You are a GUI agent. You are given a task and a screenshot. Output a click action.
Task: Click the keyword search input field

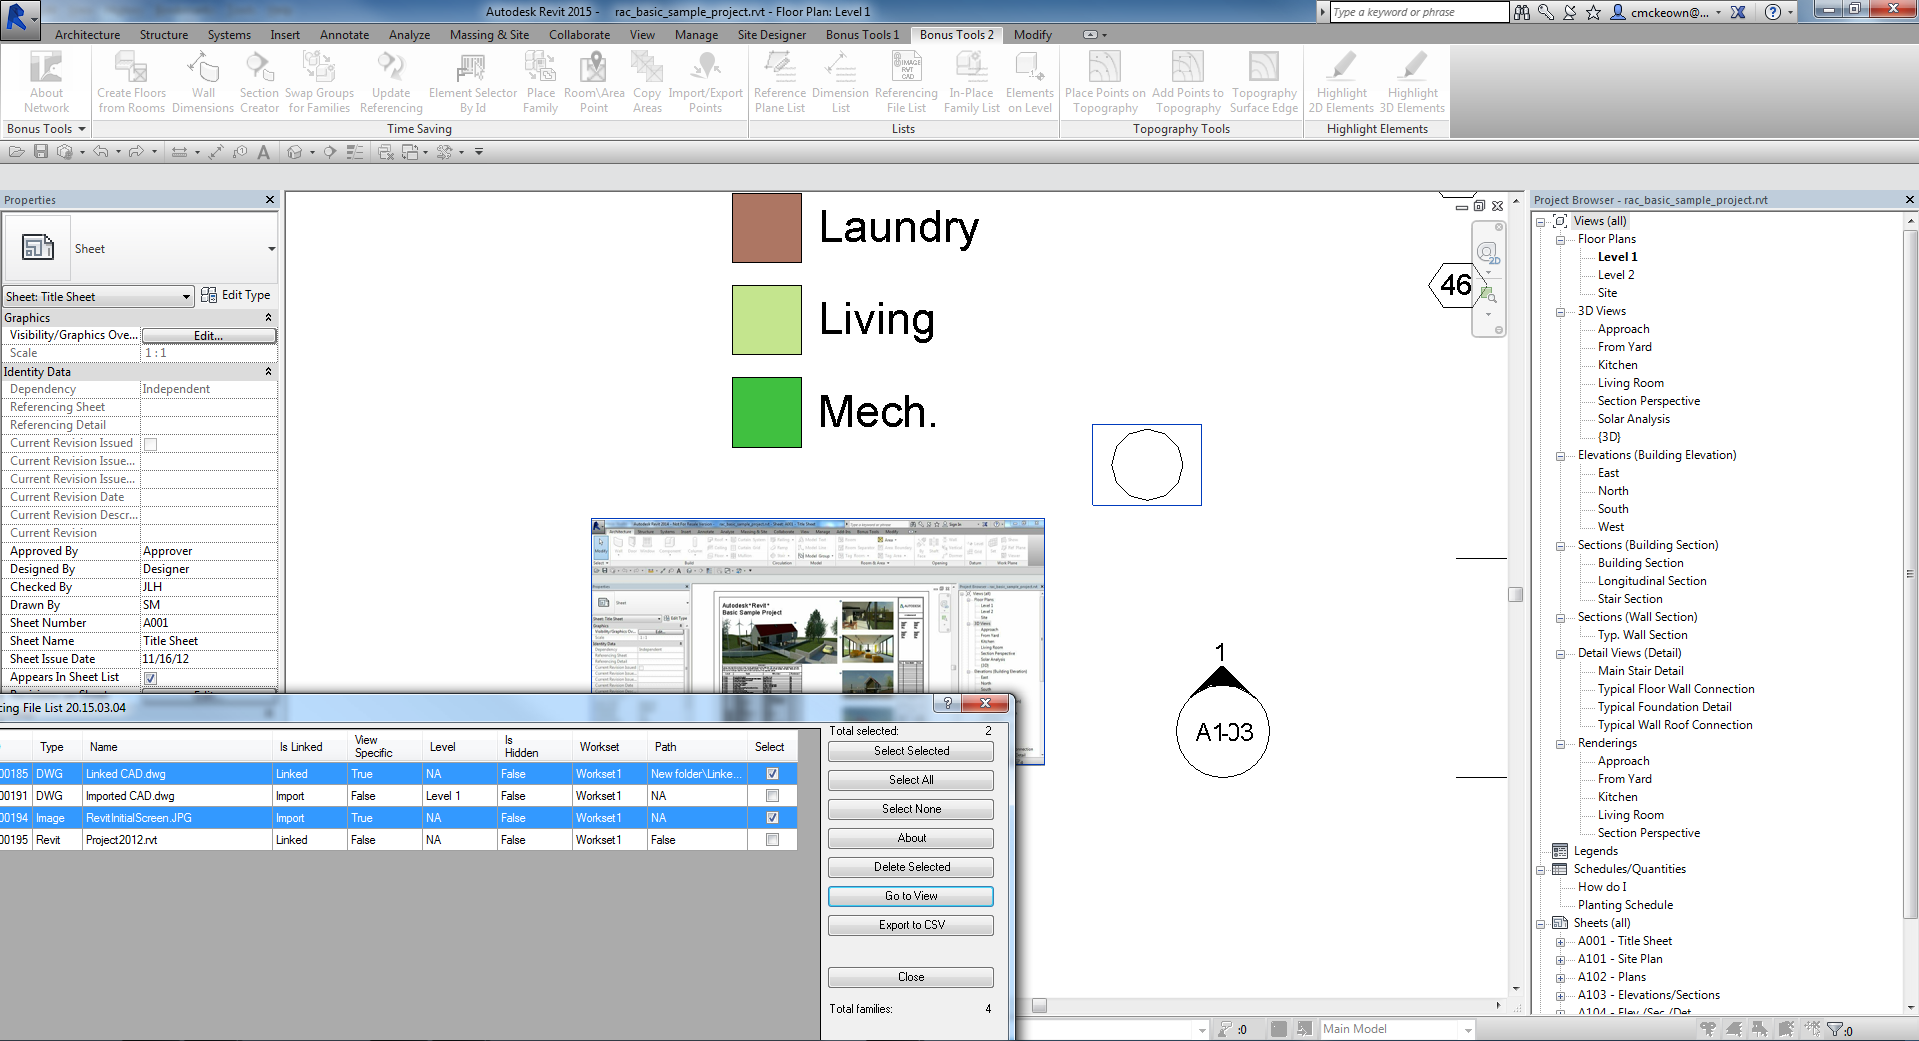pyautogui.click(x=1418, y=12)
